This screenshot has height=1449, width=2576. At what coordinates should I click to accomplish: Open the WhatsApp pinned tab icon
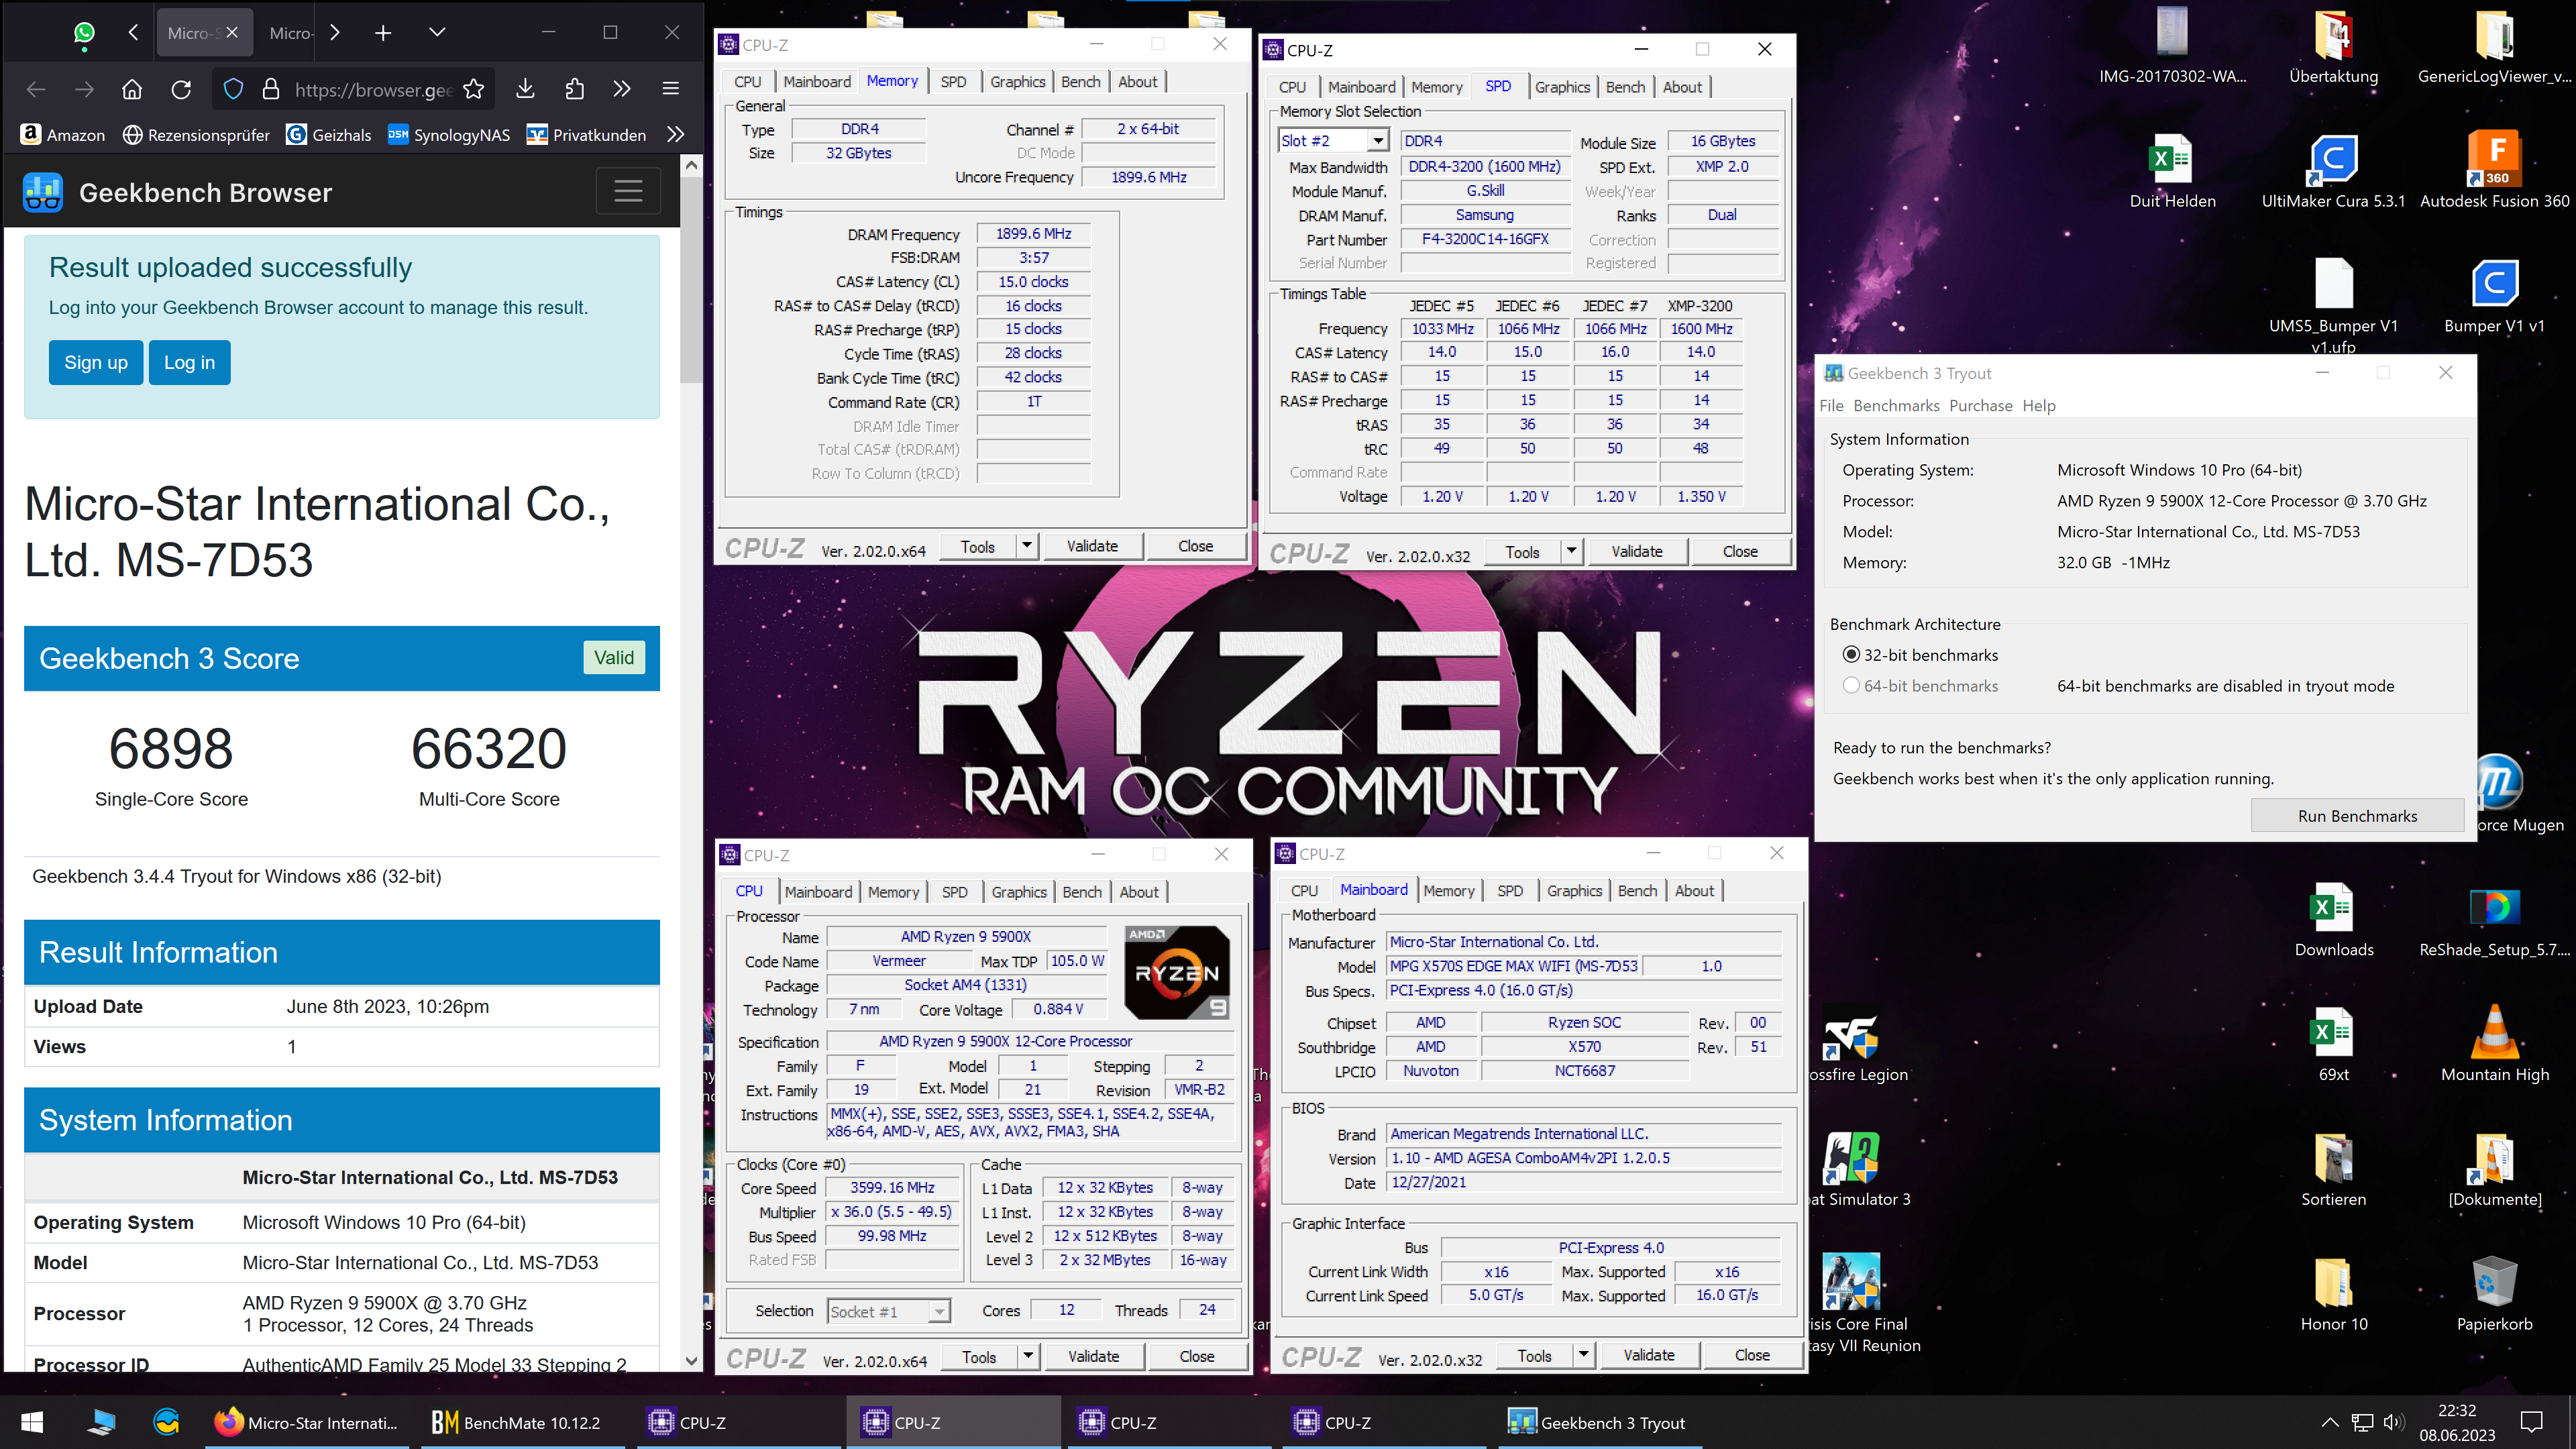click(84, 32)
